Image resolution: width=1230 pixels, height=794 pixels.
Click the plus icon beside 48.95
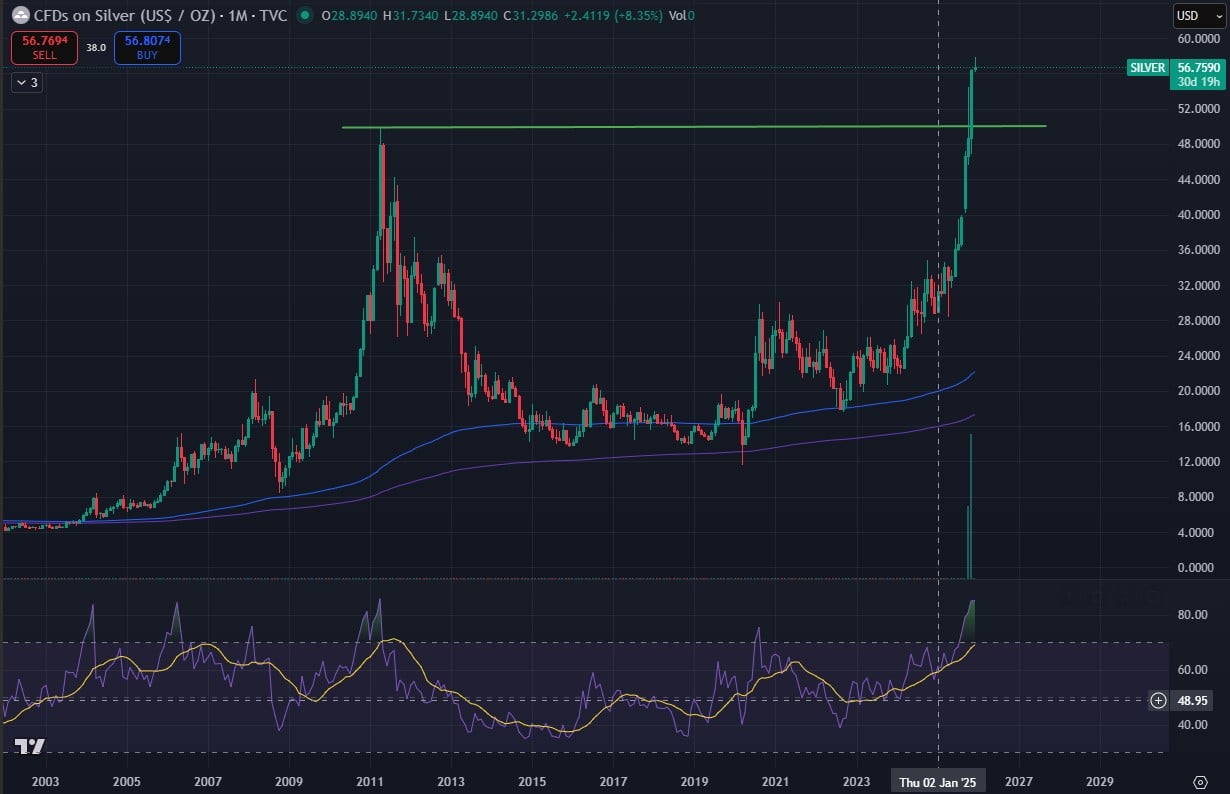[x=1158, y=700]
